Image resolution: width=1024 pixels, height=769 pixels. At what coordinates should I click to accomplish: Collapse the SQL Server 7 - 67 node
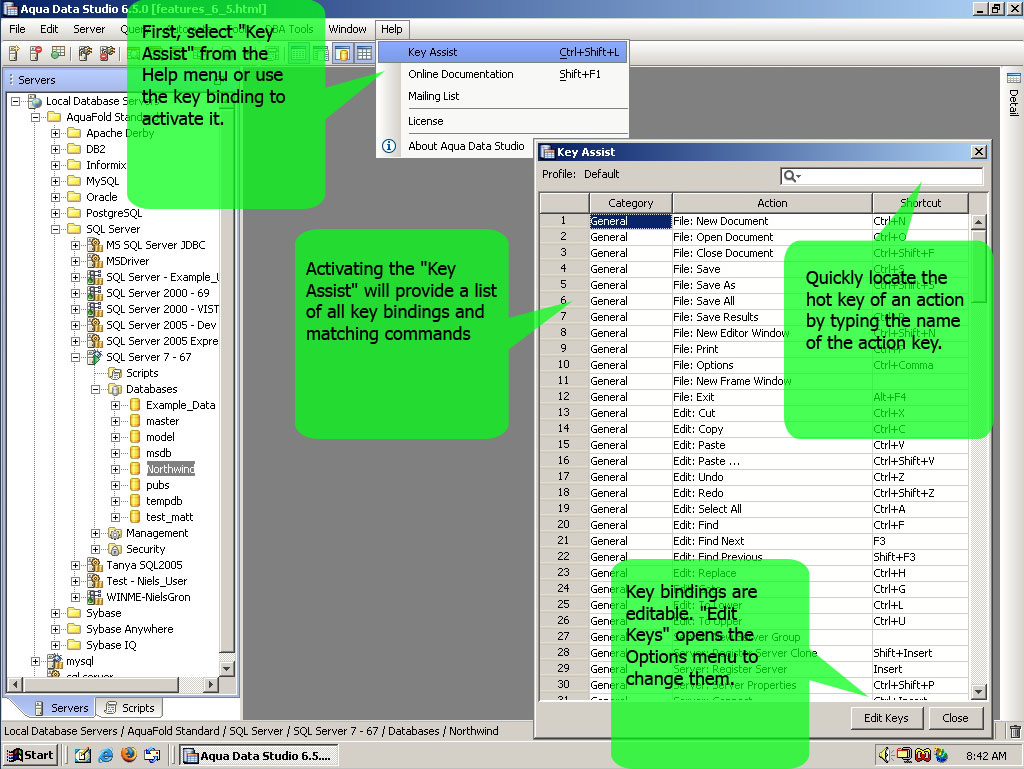click(x=76, y=357)
